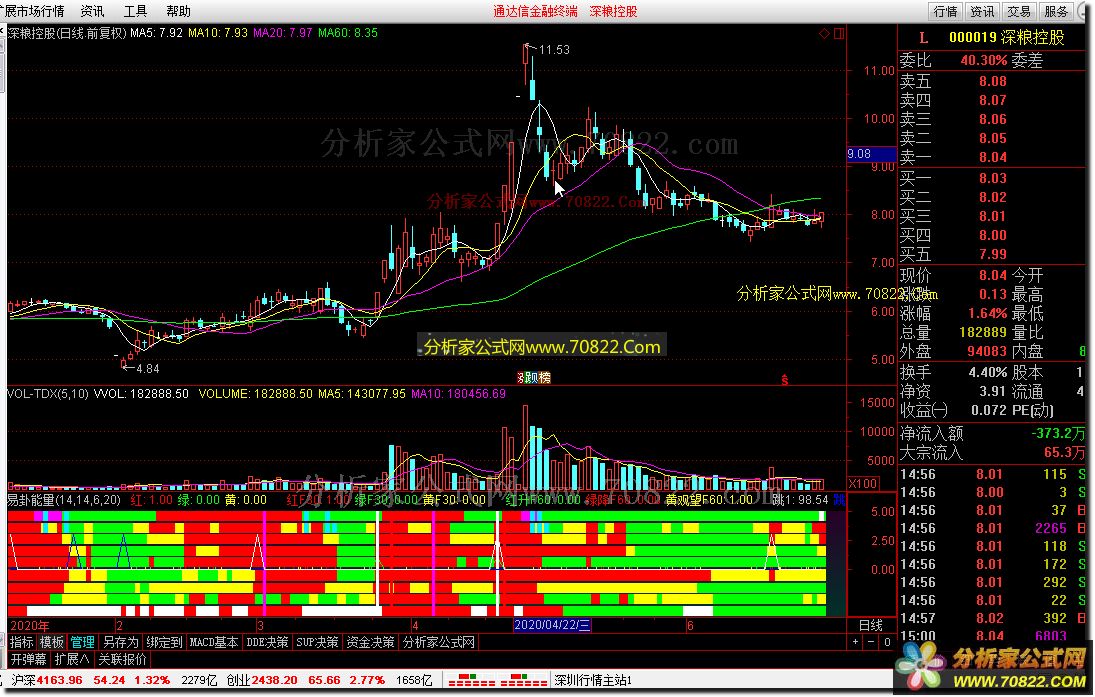Viewport: 1095px width, 697px height.
Task: Click the split-window icon beside the diamond
Action: pos(839,34)
